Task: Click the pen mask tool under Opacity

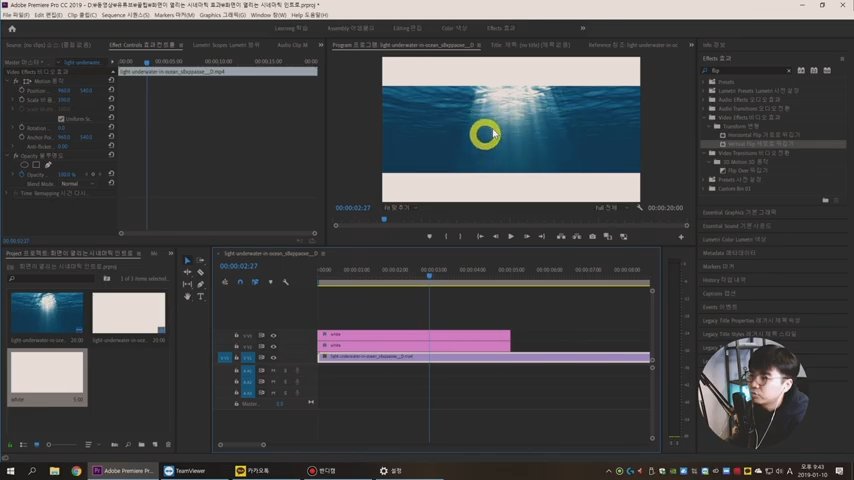Action: tap(48, 165)
